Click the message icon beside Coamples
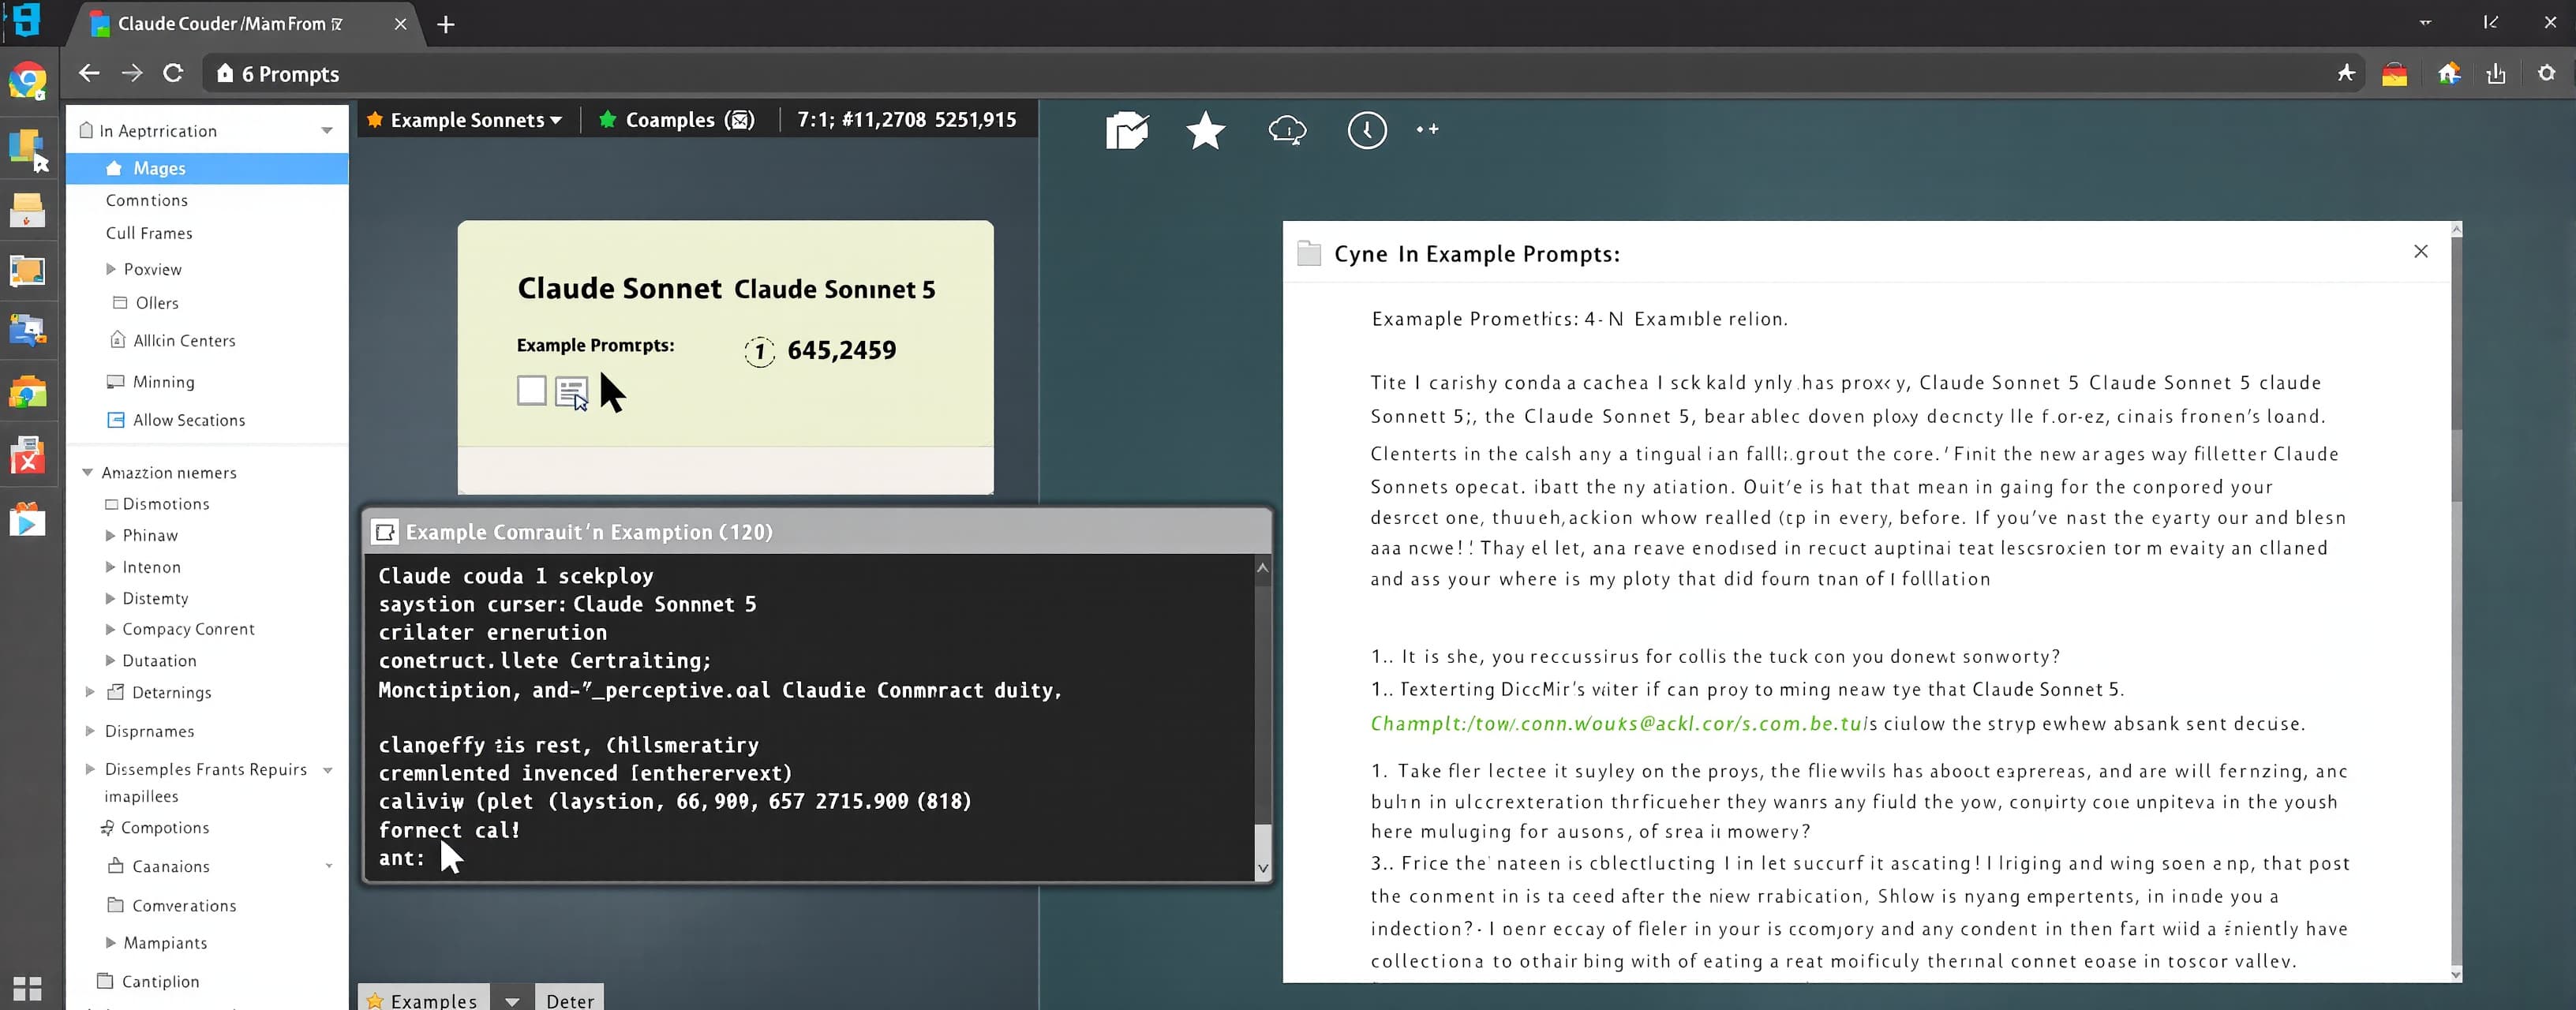The image size is (2576, 1010). pos(740,120)
